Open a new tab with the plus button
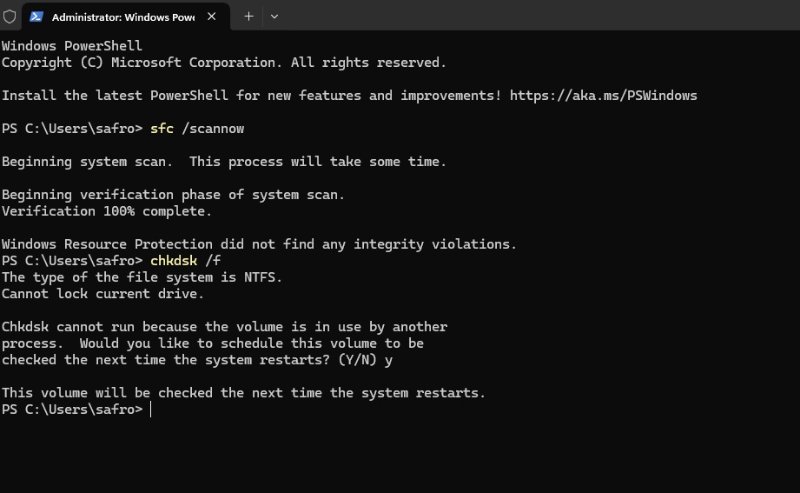The height and width of the screenshot is (493, 800). pos(248,16)
